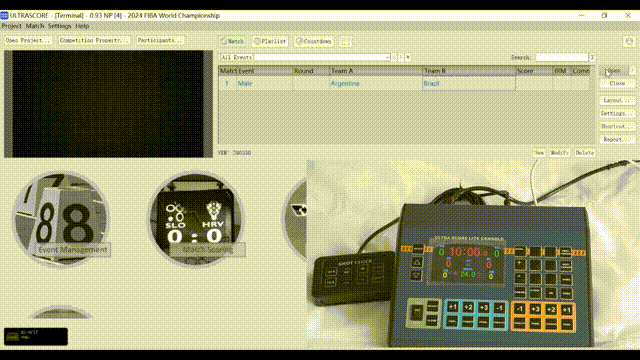640x360 pixels.
Task: Clear search with the X button
Action: click(x=592, y=58)
